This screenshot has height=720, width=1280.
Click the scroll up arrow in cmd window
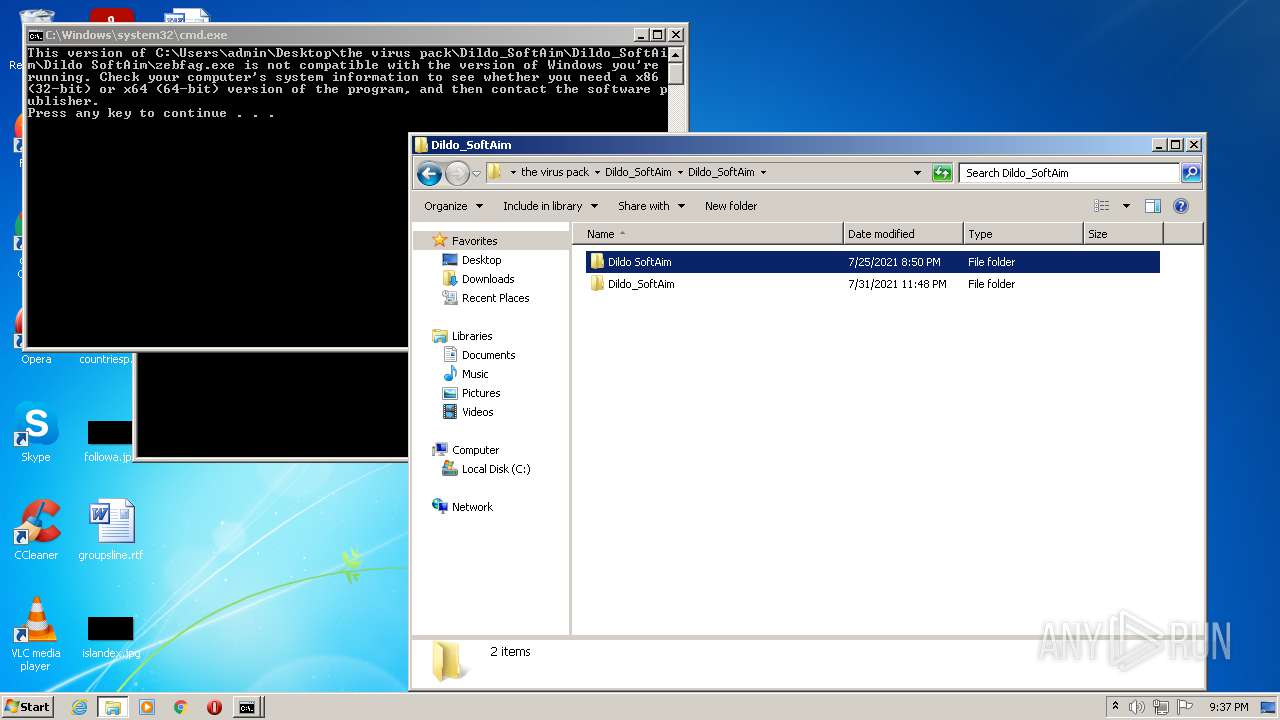[x=676, y=54]
